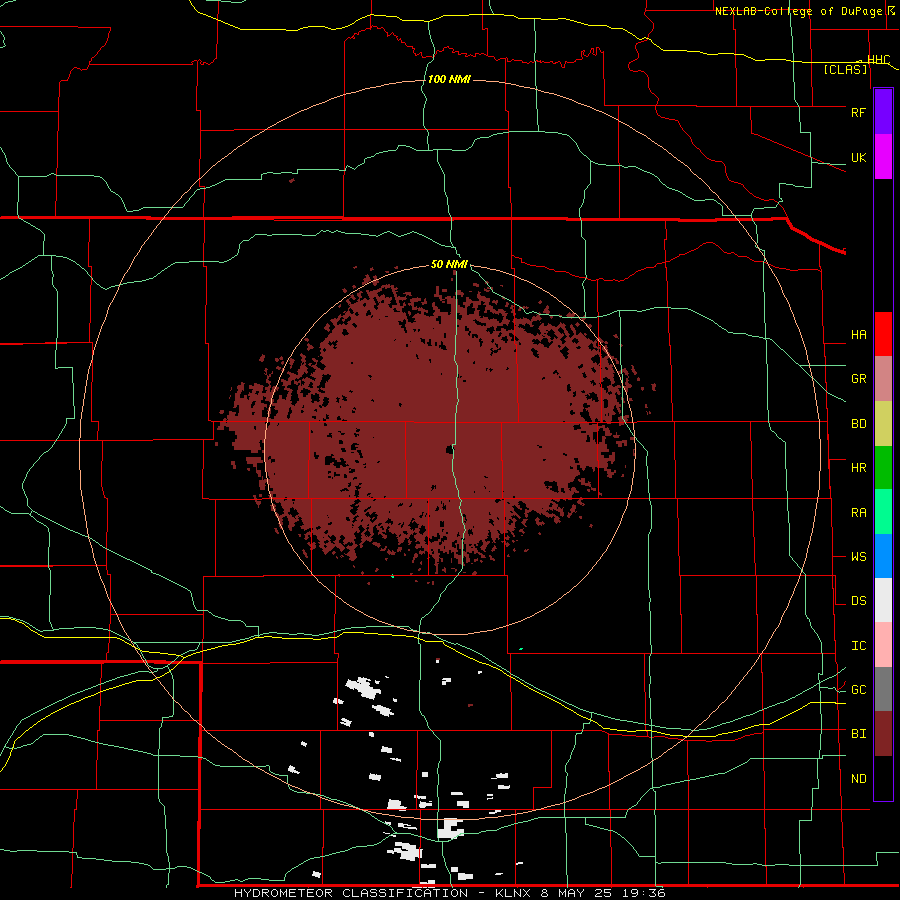Select the gray GC legend swatch
The height and width of the screenshot is (900, 900).
coord(883,689)
